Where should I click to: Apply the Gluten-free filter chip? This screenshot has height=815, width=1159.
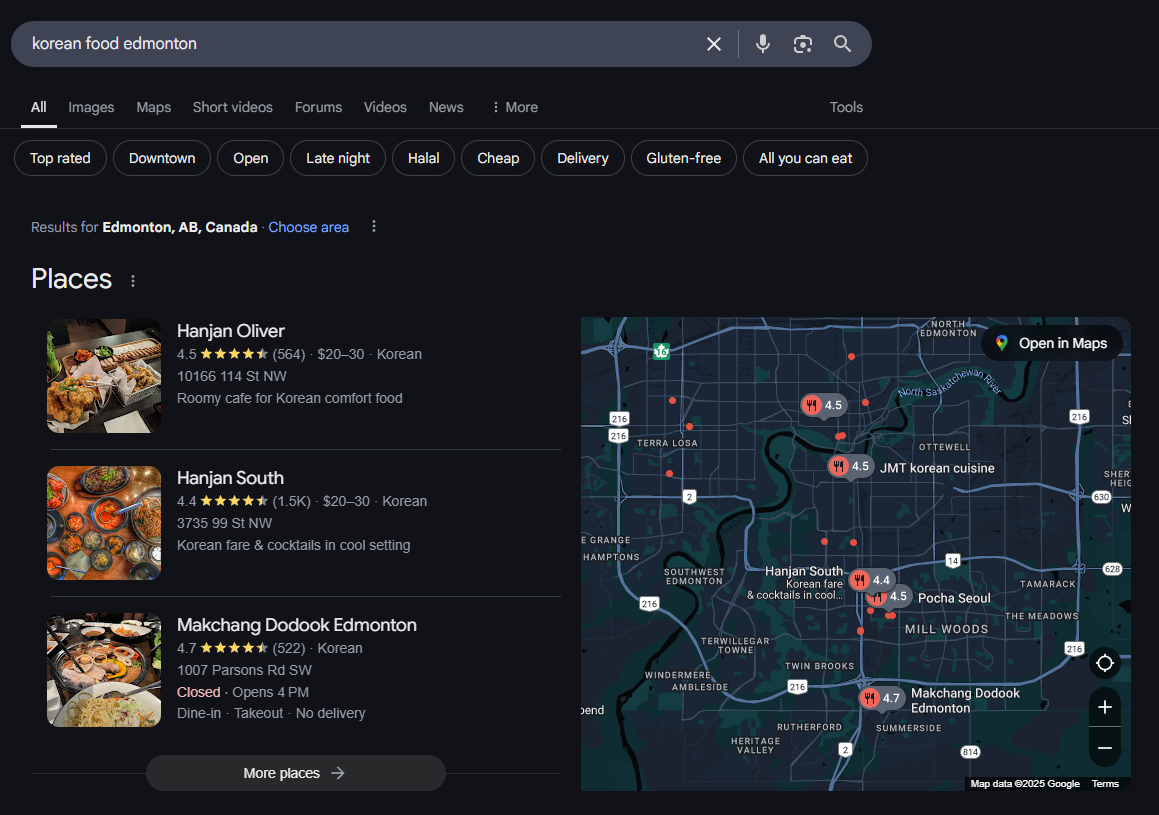pos(684,158)
